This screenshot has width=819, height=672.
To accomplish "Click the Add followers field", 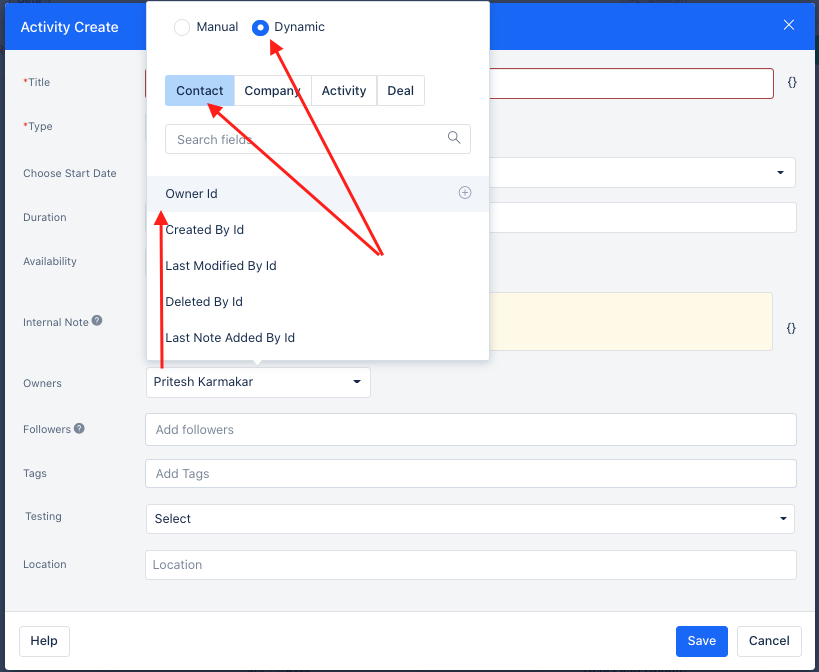I will (471, 430).
